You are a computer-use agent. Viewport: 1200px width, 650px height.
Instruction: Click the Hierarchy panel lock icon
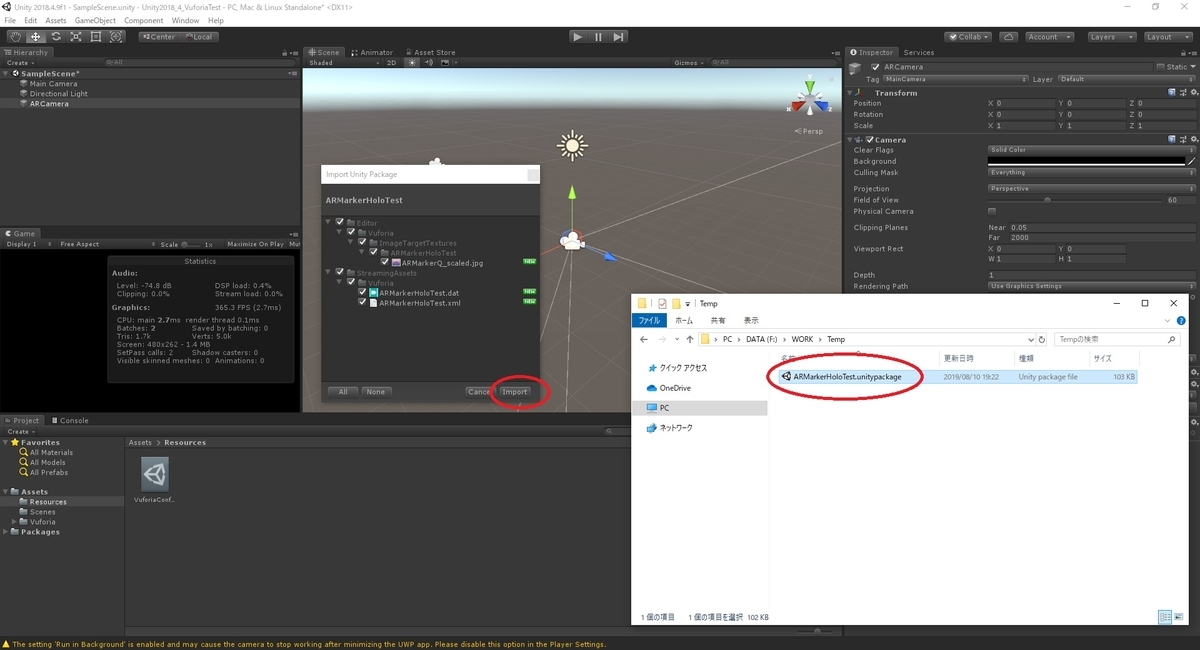point(284,52)
